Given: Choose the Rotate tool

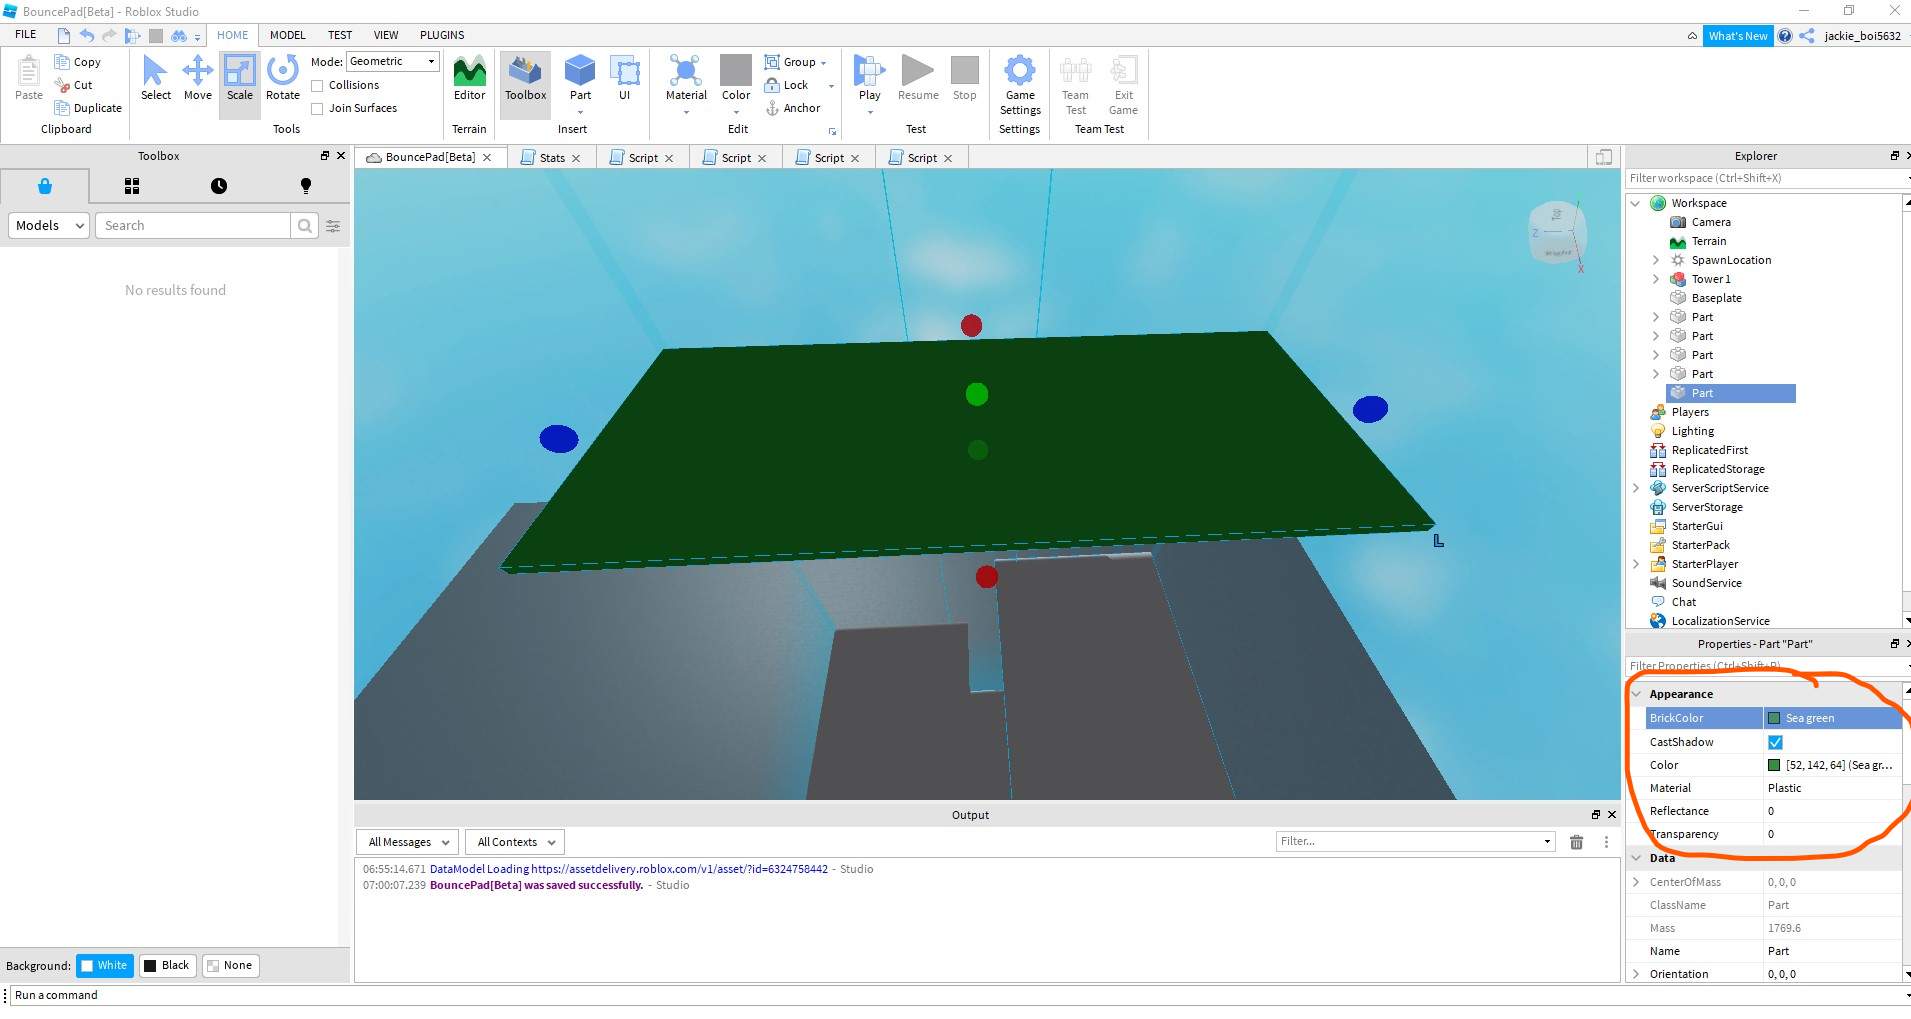Looking at the screenshot, I should [283, 78].
